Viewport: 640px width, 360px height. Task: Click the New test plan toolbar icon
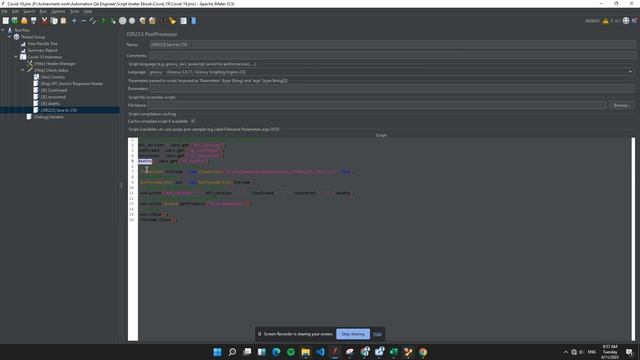[x=6, y=21]
